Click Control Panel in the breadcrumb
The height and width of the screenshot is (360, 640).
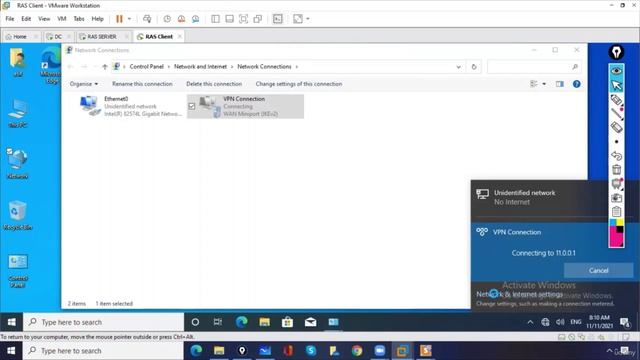point(147,67)
